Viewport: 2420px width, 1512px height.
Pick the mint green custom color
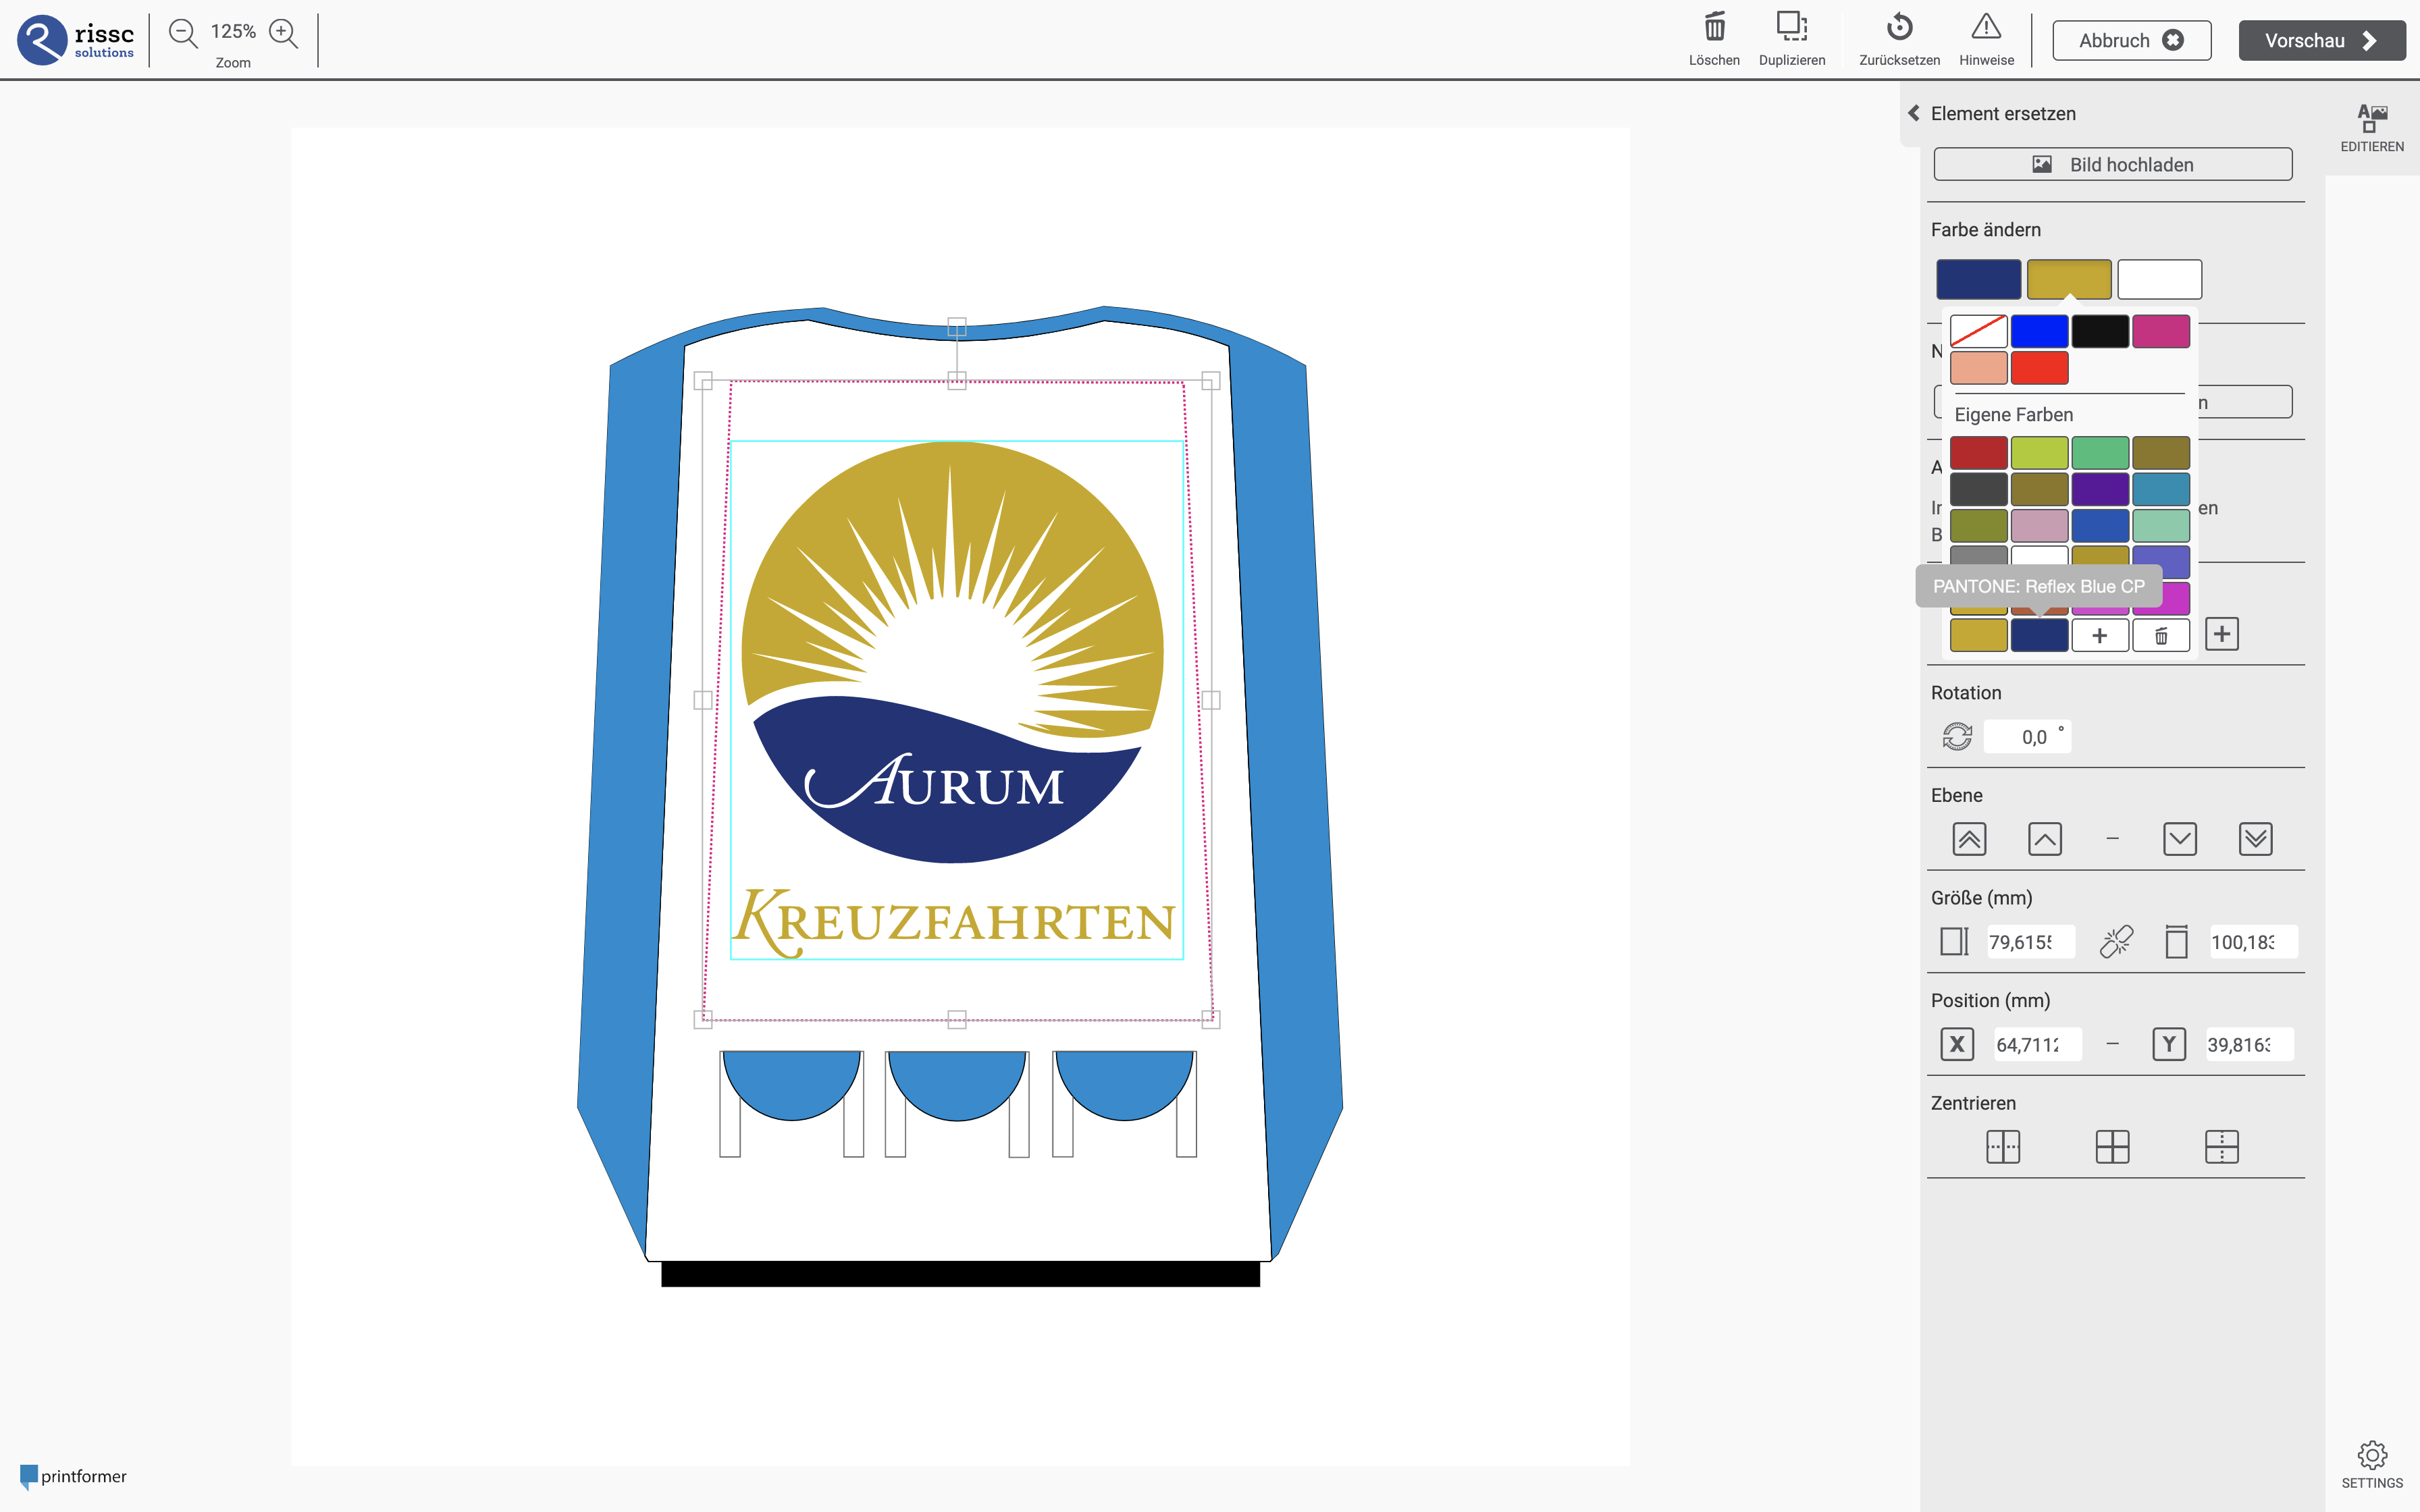tap(2161, 525)
